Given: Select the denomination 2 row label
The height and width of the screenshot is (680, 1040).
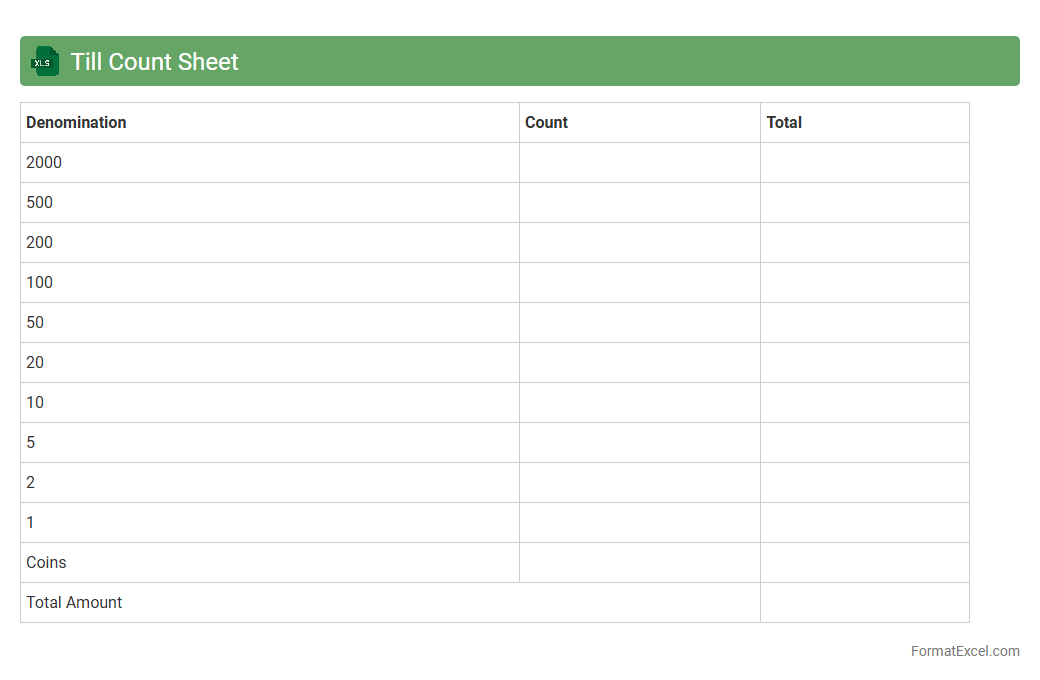Looking at the screenshot, I should pyautogui.click(x=31, y=482).
